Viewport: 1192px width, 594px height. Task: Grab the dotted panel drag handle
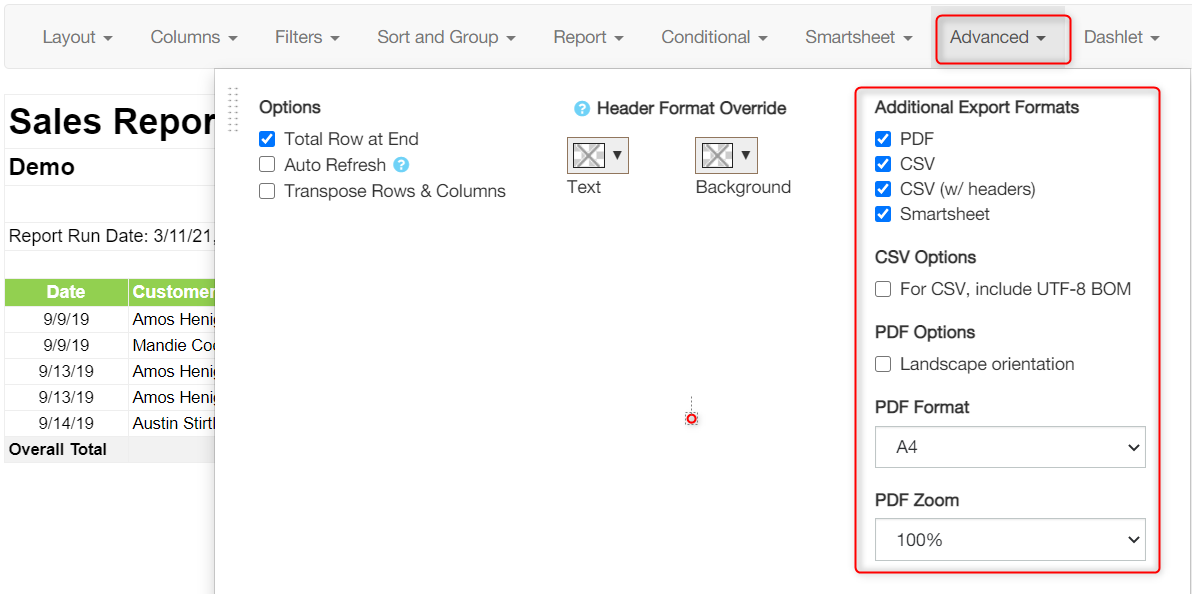(x=233, y=110)
